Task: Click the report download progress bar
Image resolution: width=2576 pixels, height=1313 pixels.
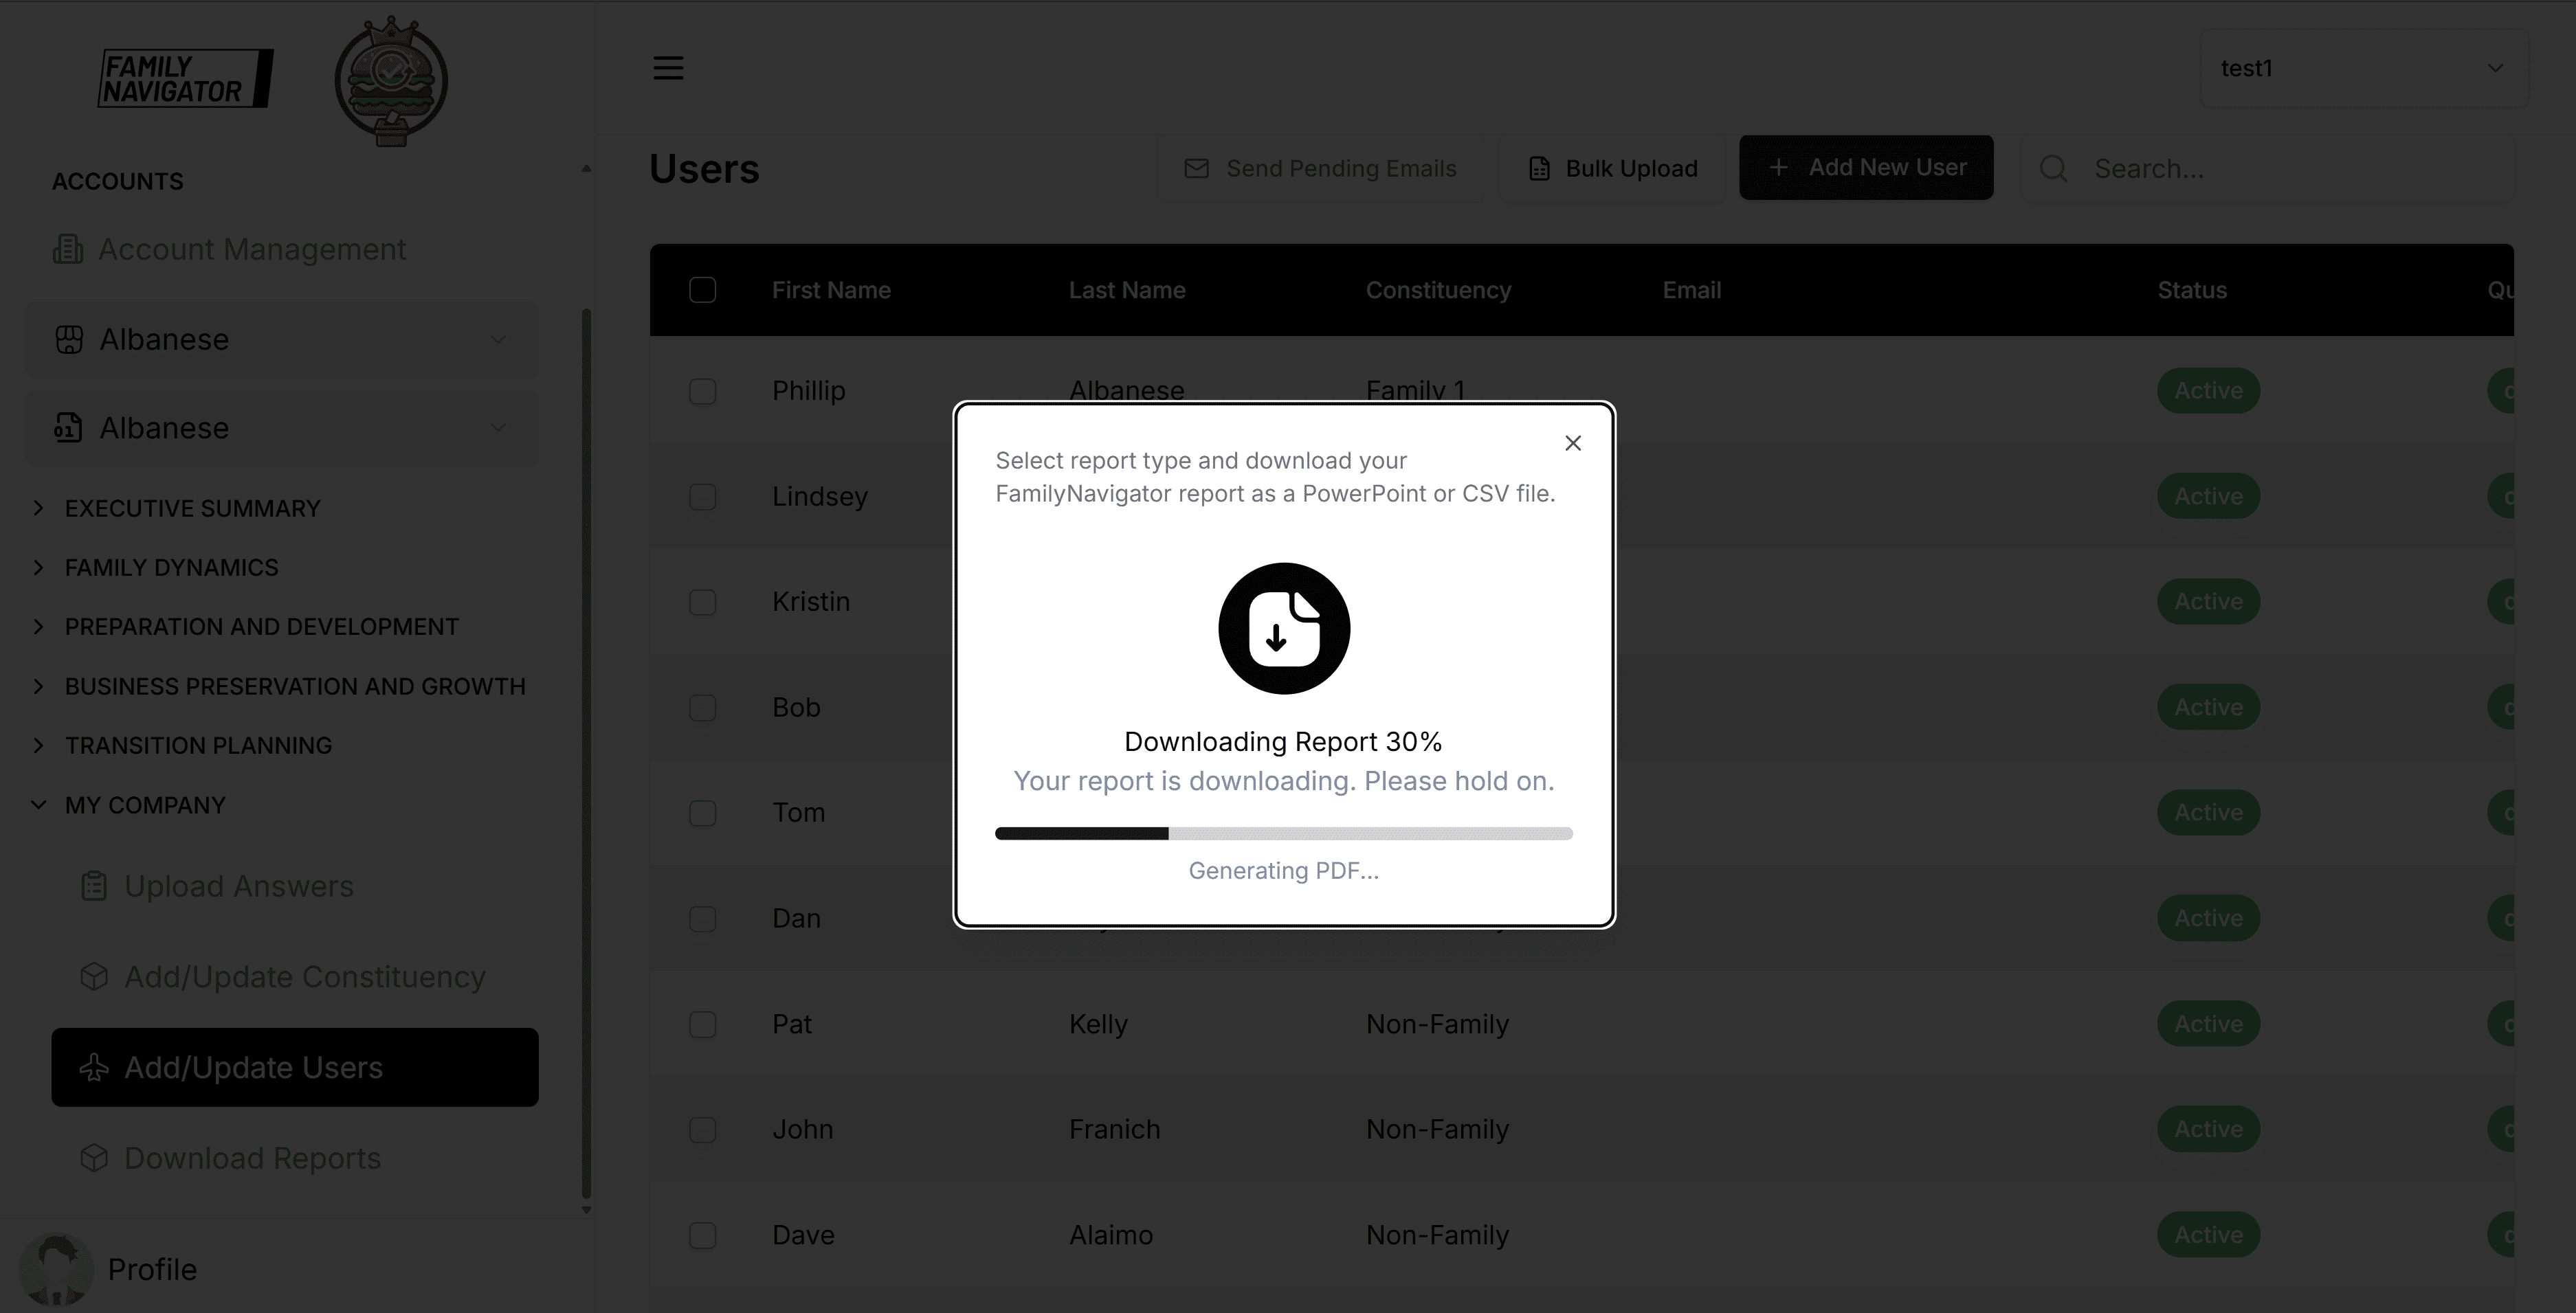Action: point(1283,833)
